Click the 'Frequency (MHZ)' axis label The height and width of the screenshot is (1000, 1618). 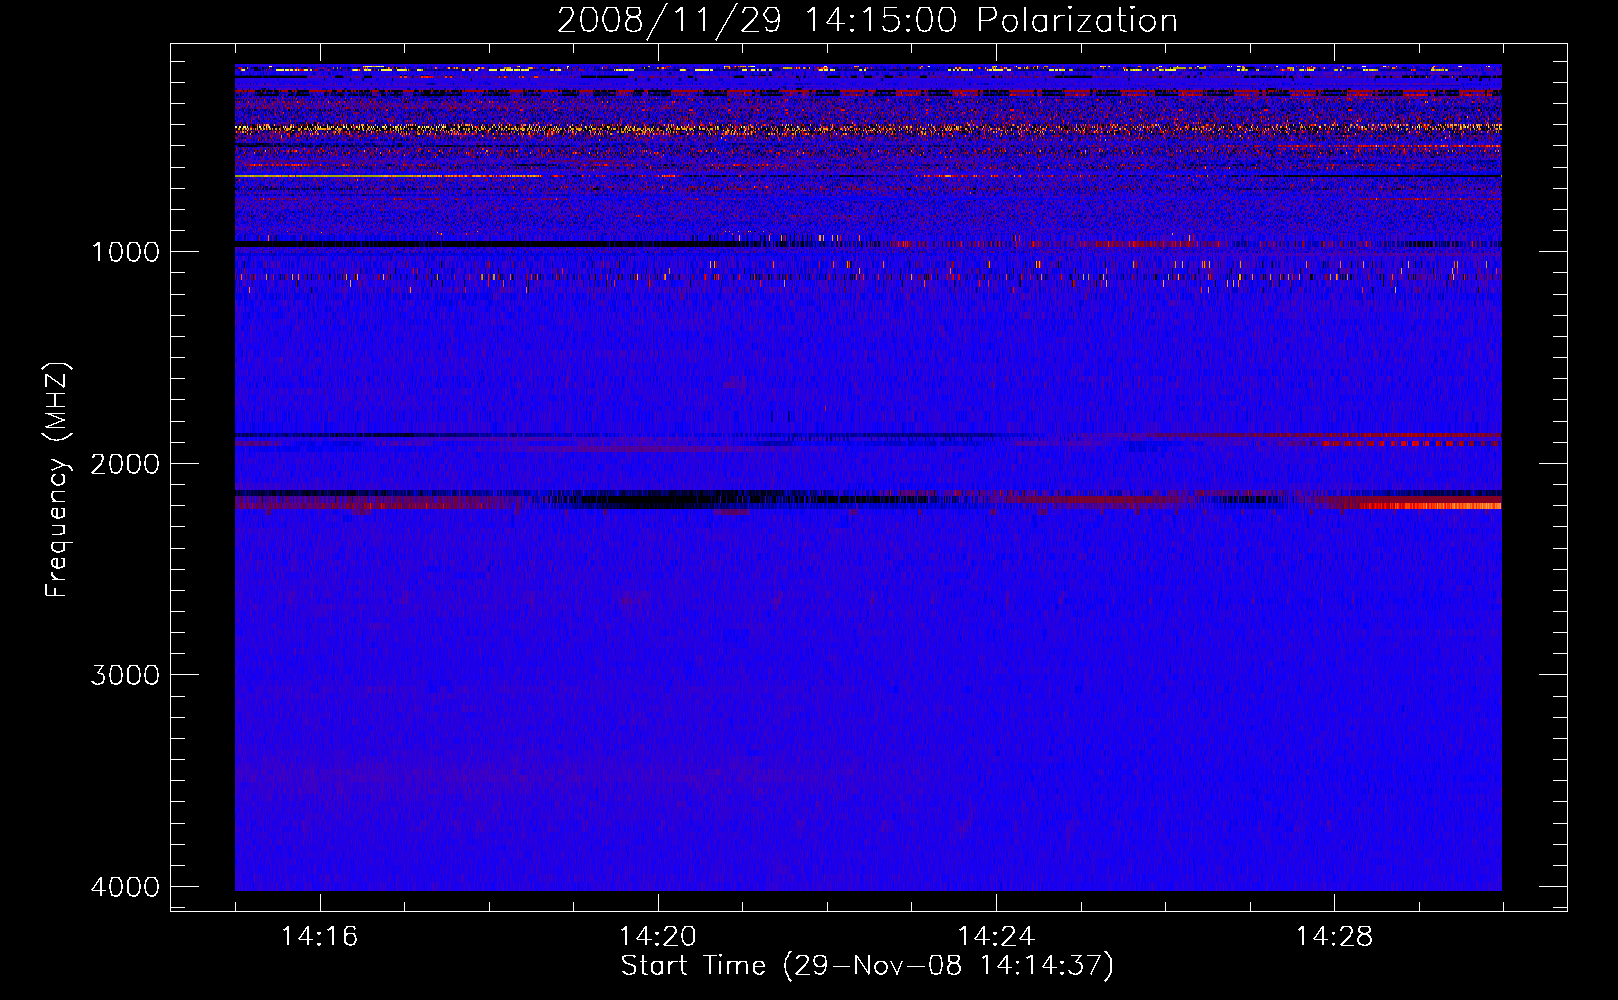[x=58, y=480]
